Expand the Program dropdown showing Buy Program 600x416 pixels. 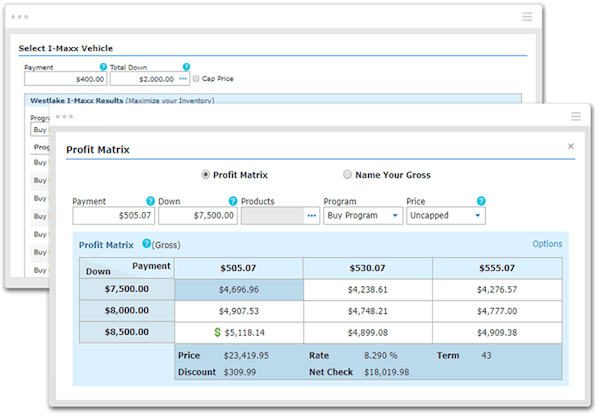click(x=361, y=215)
